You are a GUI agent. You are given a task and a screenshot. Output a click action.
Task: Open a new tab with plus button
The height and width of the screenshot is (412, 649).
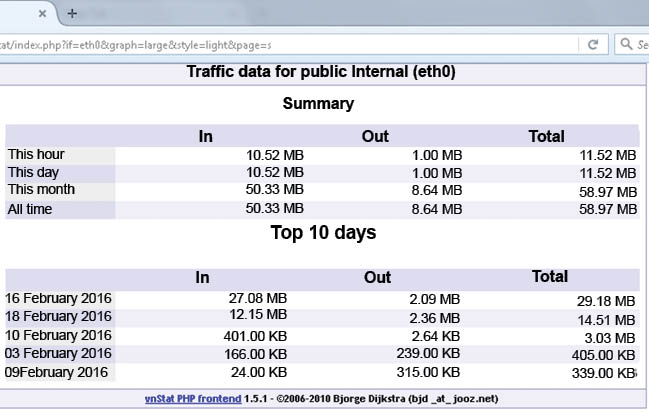72,13
